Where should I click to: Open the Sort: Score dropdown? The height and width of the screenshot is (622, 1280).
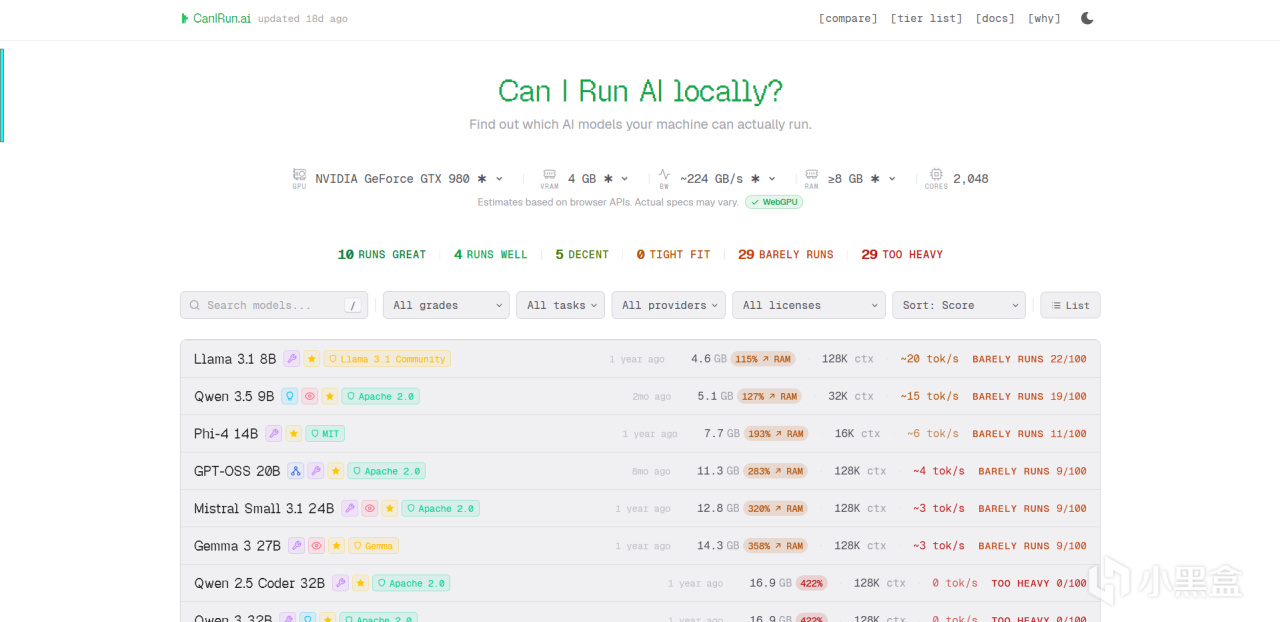pos(959,305)
